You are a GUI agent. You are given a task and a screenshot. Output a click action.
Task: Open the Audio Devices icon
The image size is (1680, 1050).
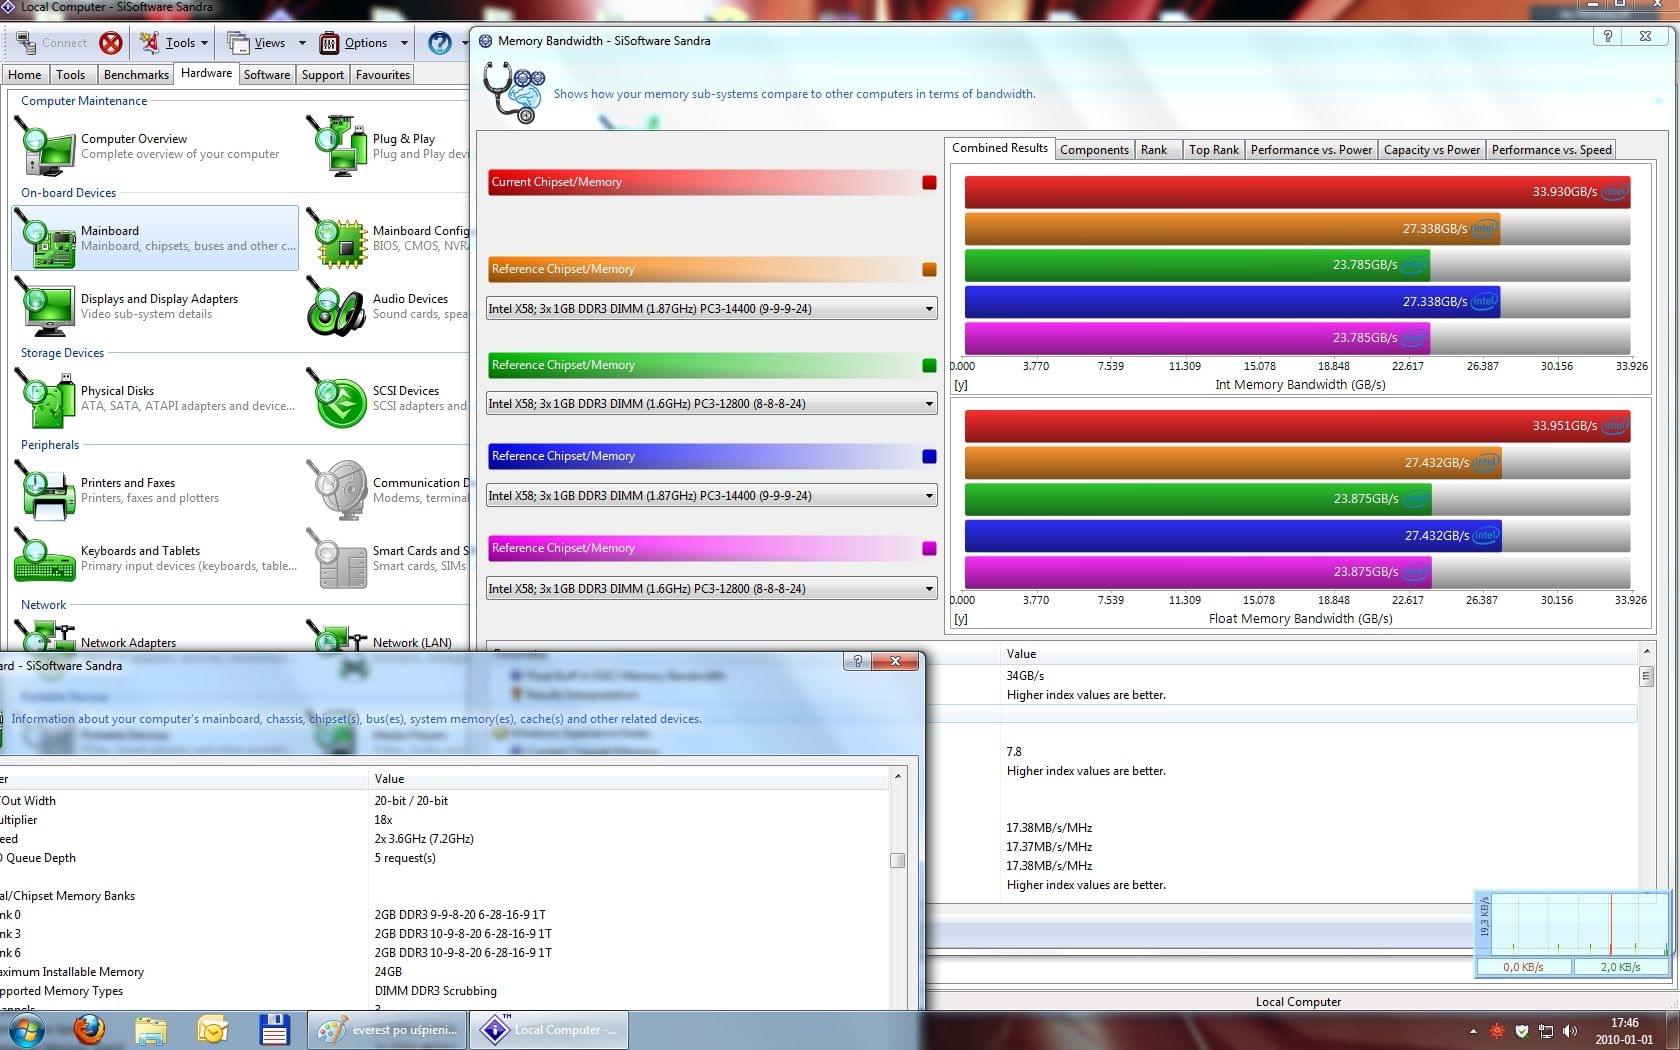pos(337,306)
